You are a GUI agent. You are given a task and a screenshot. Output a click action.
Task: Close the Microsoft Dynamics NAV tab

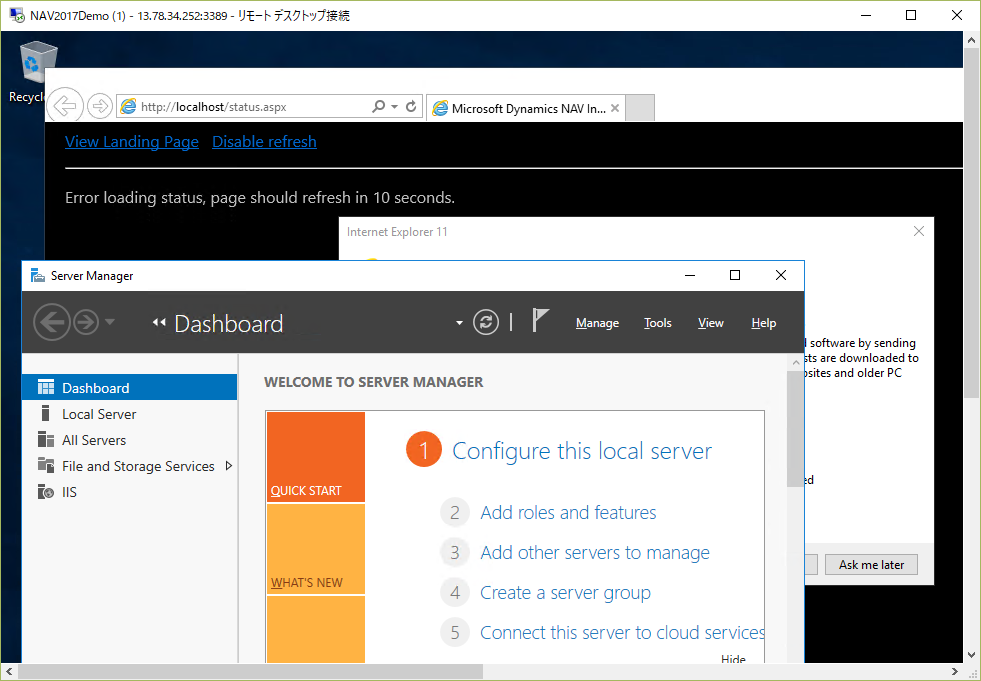pos(615,108)
